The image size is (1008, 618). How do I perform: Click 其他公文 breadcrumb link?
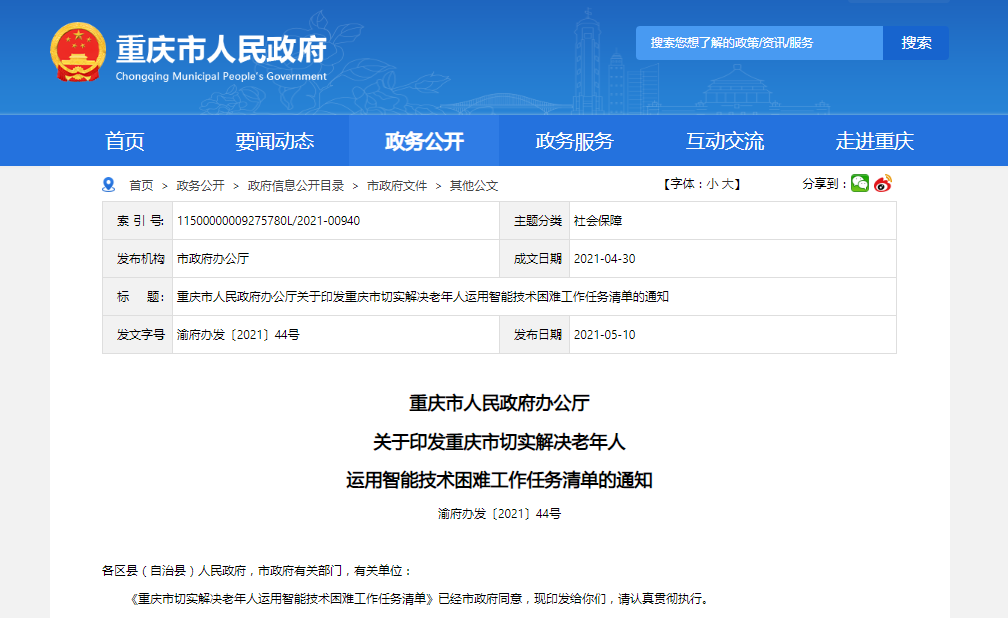coord(473,185)
